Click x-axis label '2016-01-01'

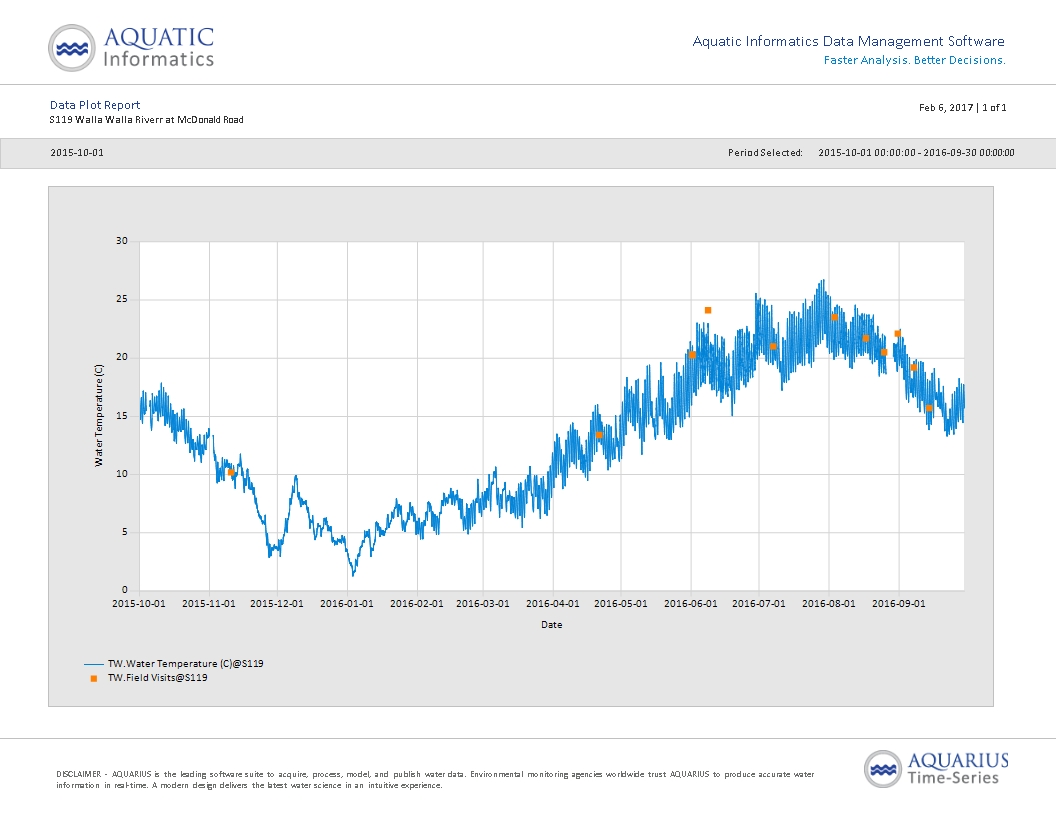coord(347,604)
